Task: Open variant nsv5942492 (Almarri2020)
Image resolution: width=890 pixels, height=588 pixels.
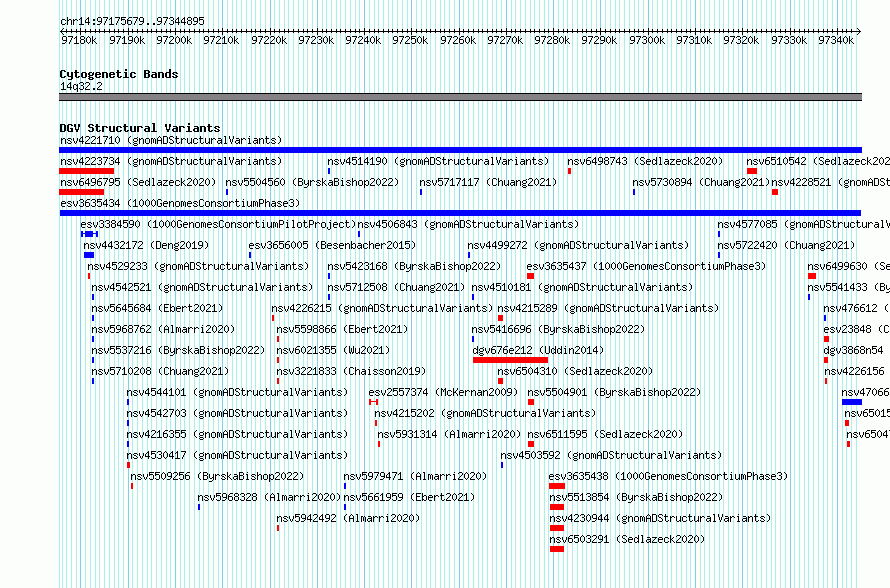Action: (348, 518)
